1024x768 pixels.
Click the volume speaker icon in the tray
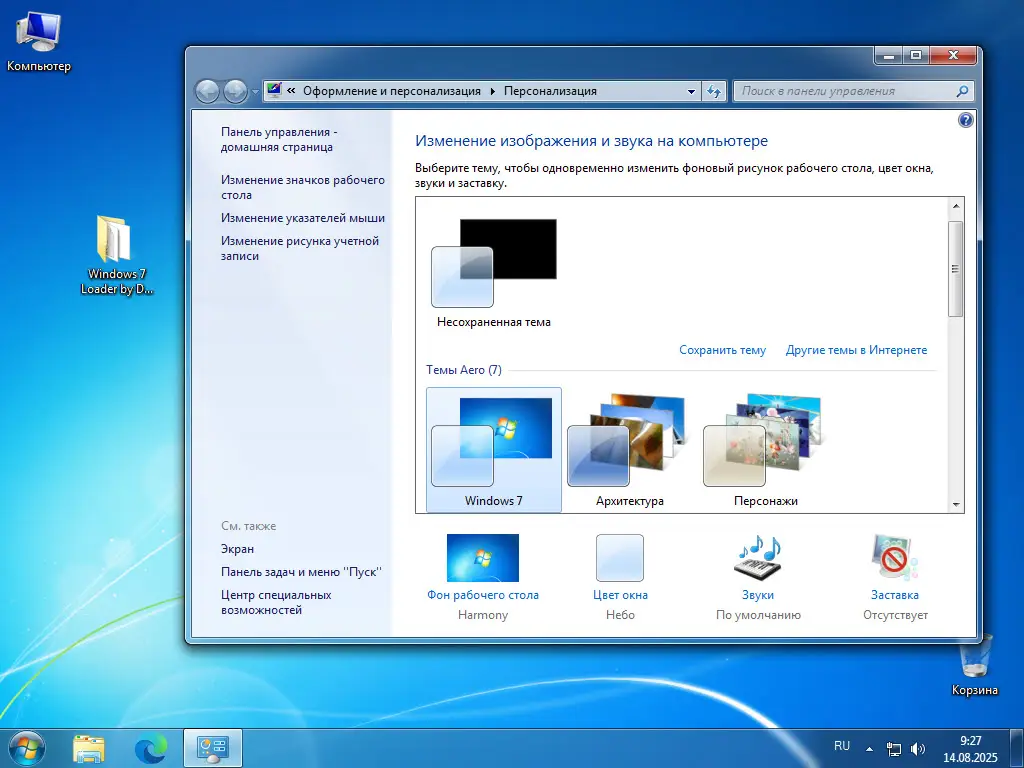pyautogui.click(x=917, y=747)
